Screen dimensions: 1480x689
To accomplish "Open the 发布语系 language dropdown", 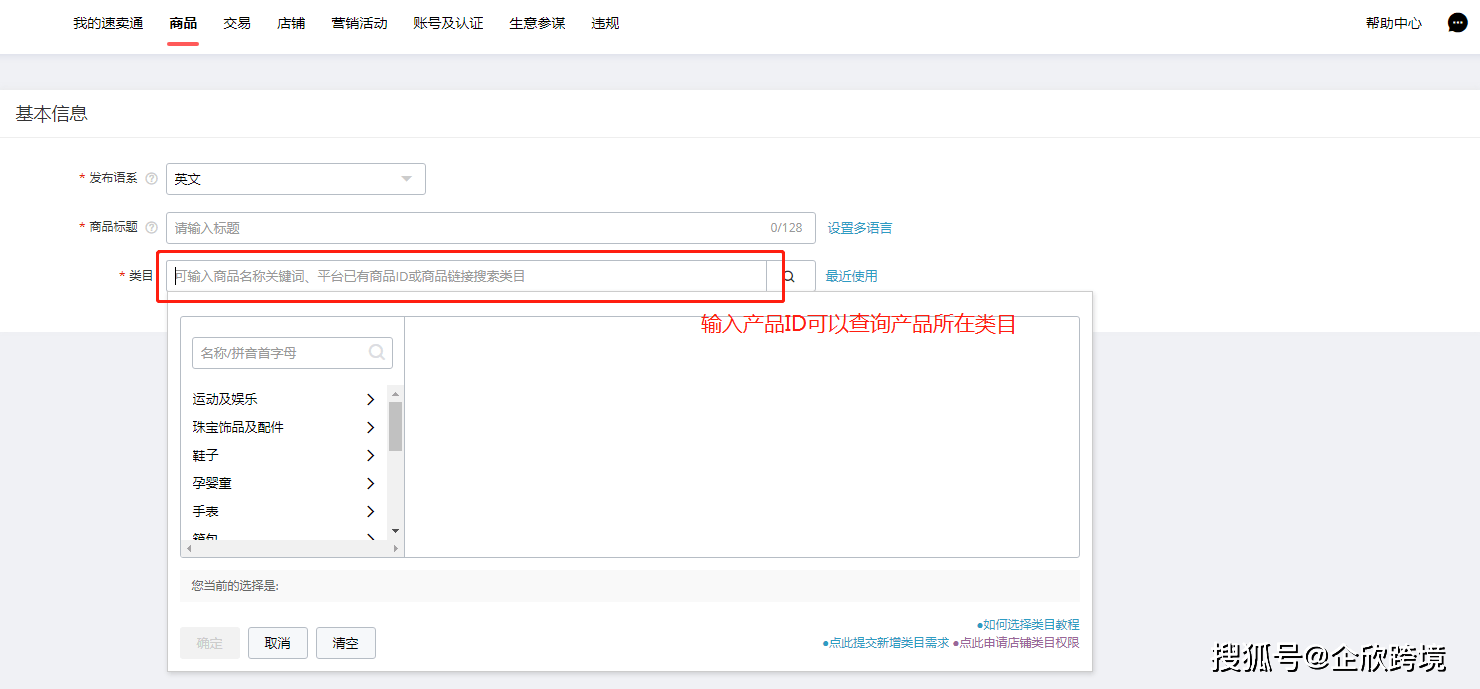I will click(295, 179).
